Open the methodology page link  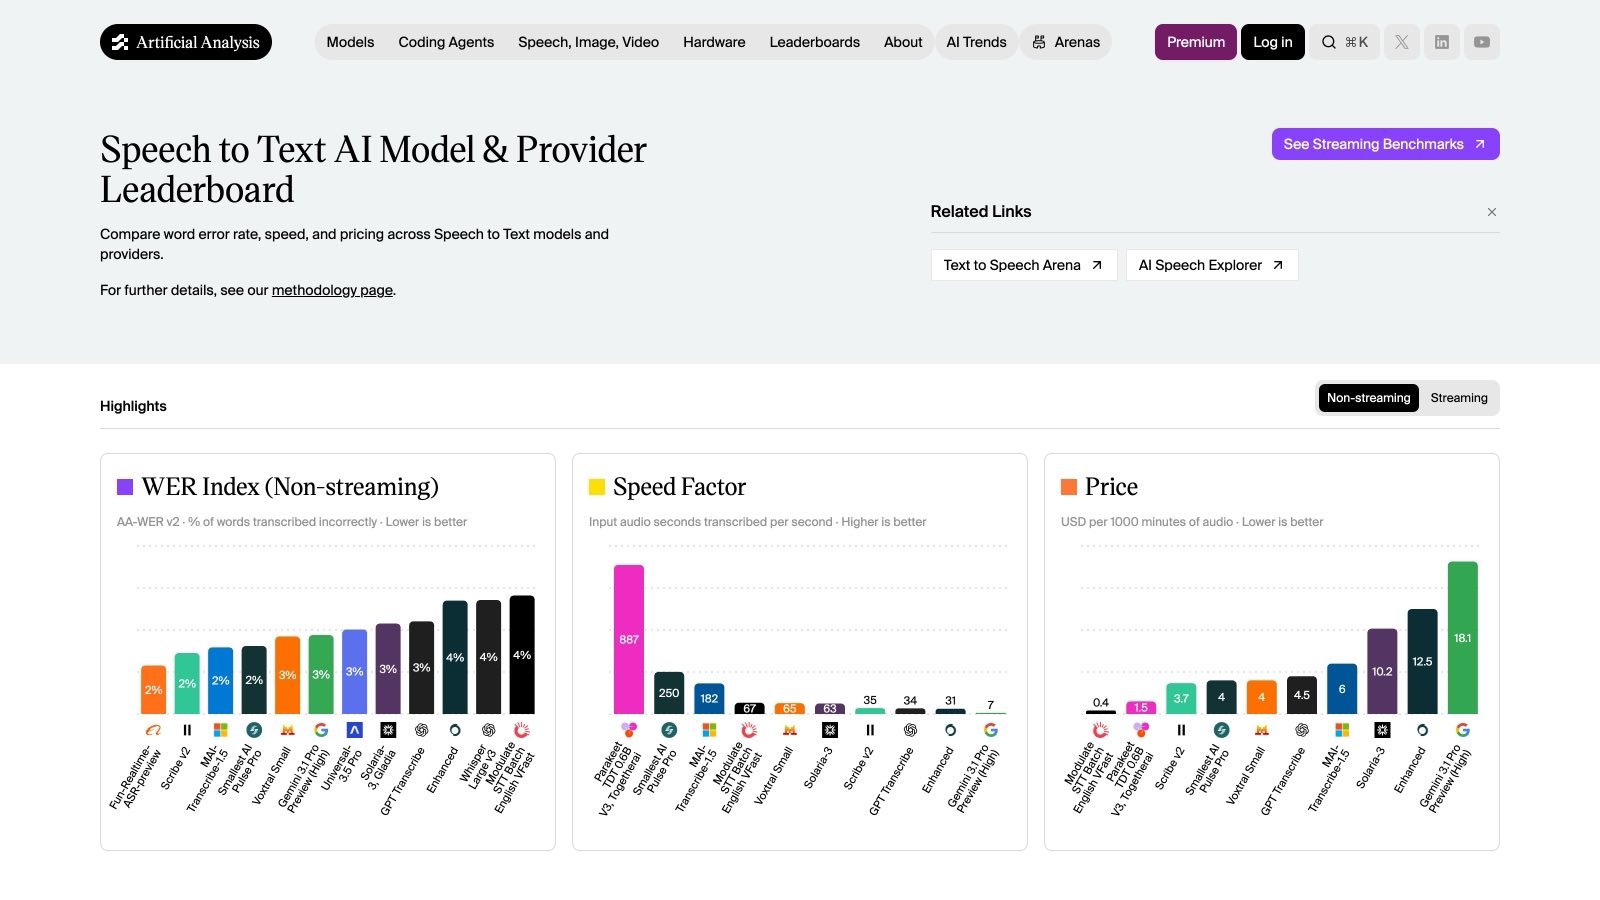pyautogui.click(x=332, y=290)
